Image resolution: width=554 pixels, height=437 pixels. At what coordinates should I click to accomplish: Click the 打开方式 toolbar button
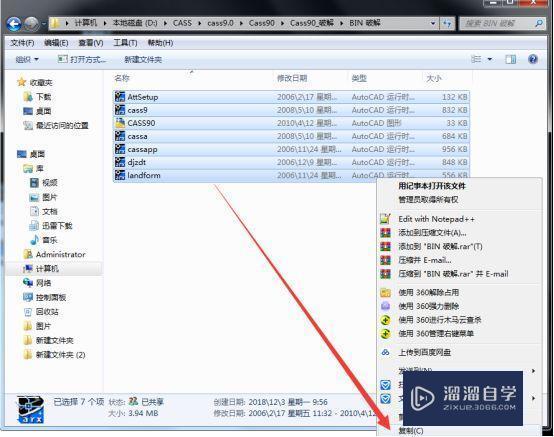click(82, 59)
